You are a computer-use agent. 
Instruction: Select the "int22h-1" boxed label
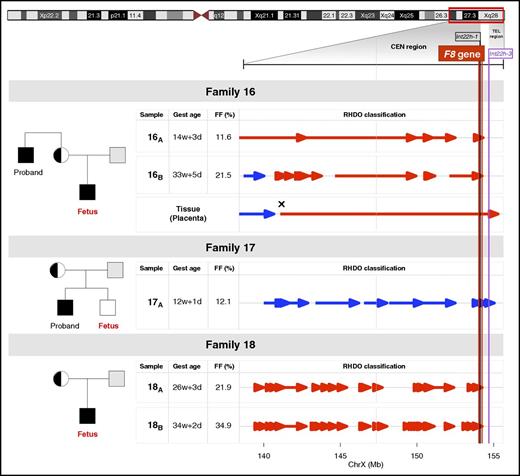coord(468,37)
